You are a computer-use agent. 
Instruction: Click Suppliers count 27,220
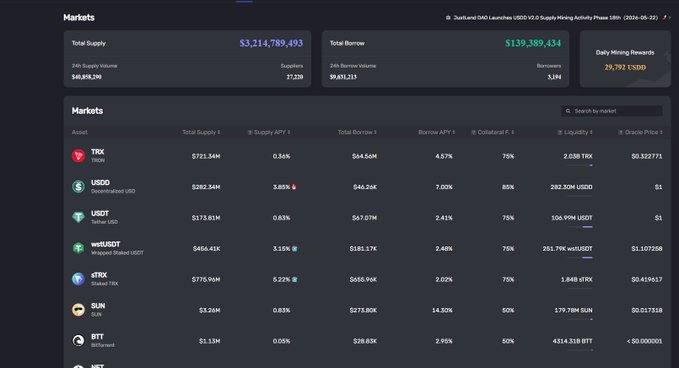pos(294,77)
